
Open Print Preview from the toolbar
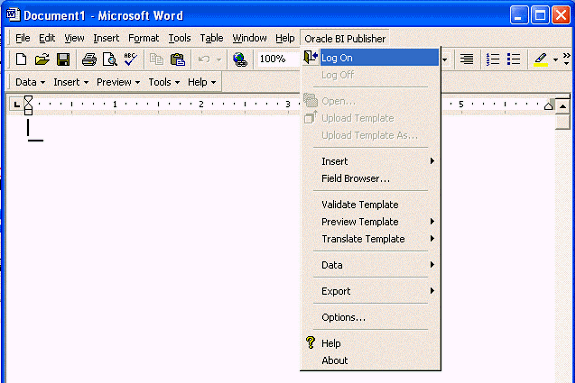pos(110,59)
